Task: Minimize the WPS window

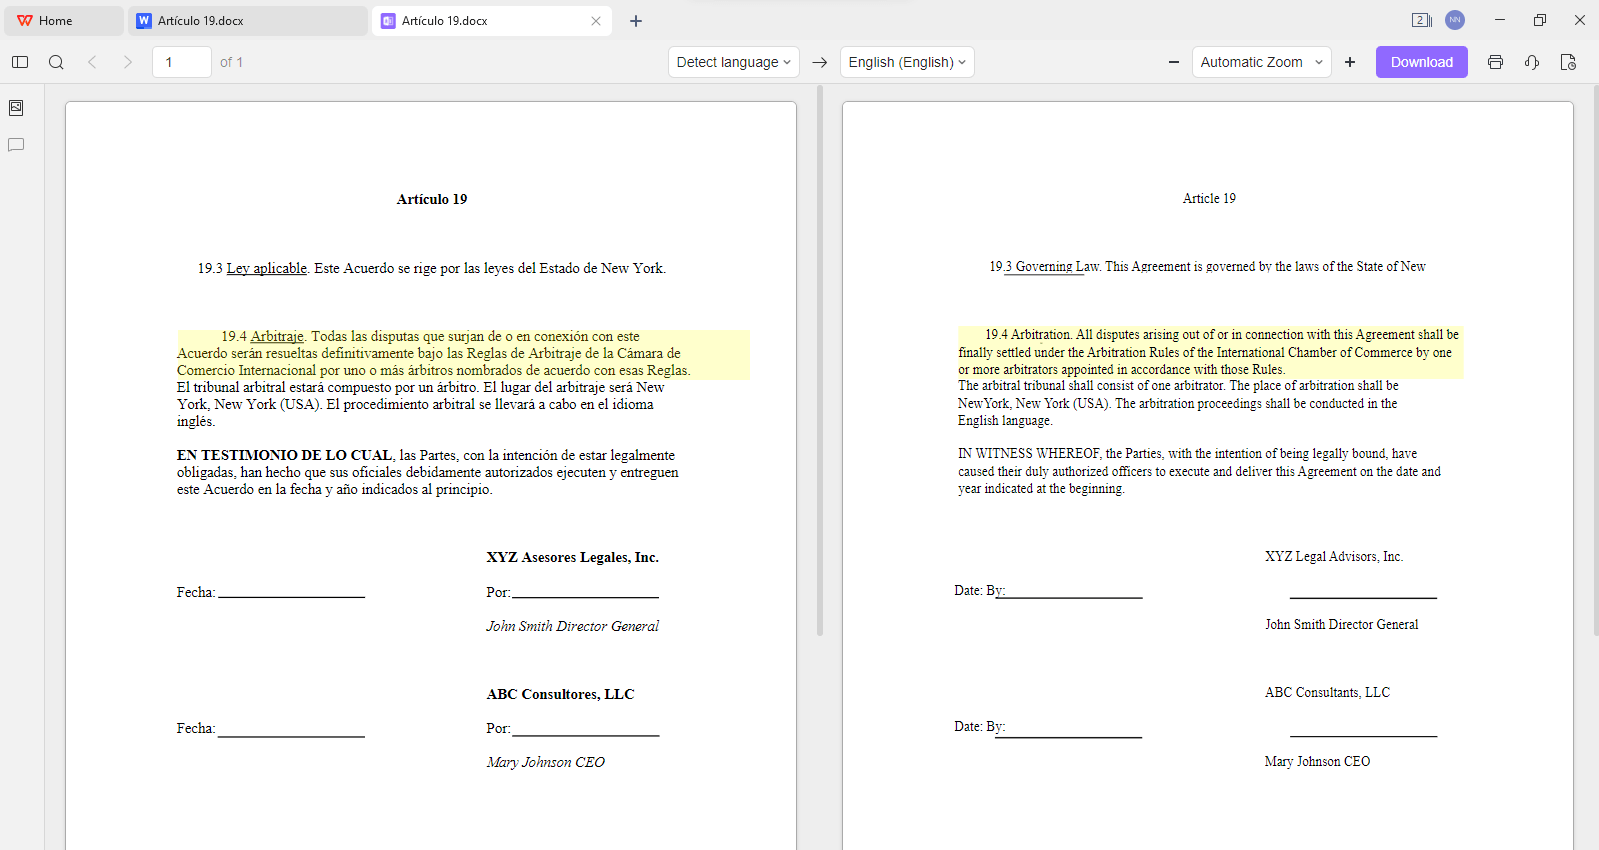Action: pos(1500,20)
